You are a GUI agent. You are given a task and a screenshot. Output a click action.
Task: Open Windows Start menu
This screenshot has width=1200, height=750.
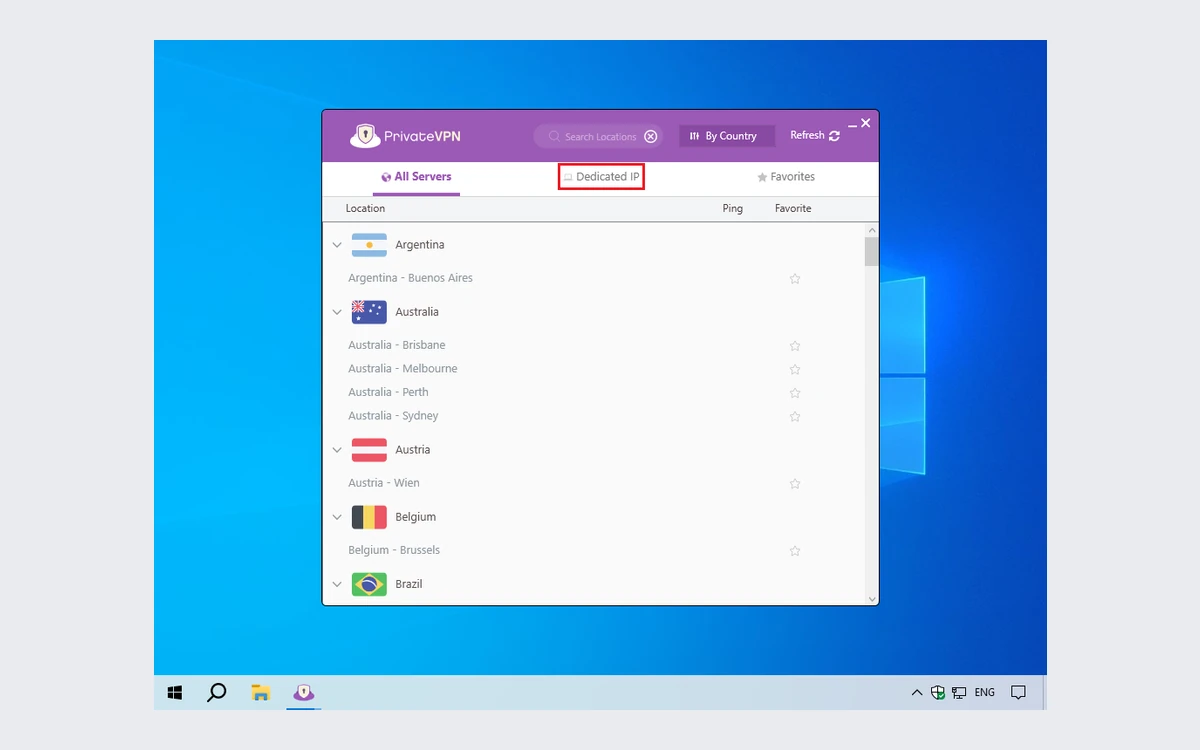[175, 692]
